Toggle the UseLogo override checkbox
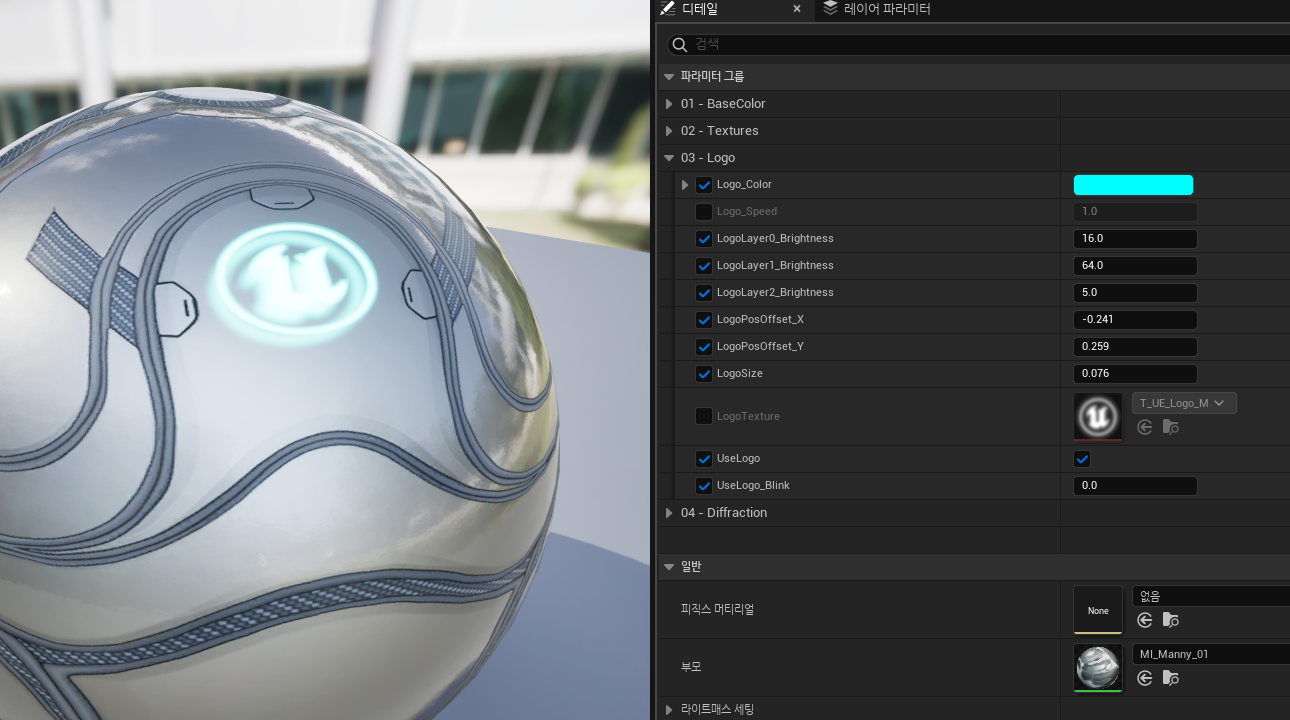The height and width of the screenshot is (720, 1290). coord(704,459)
